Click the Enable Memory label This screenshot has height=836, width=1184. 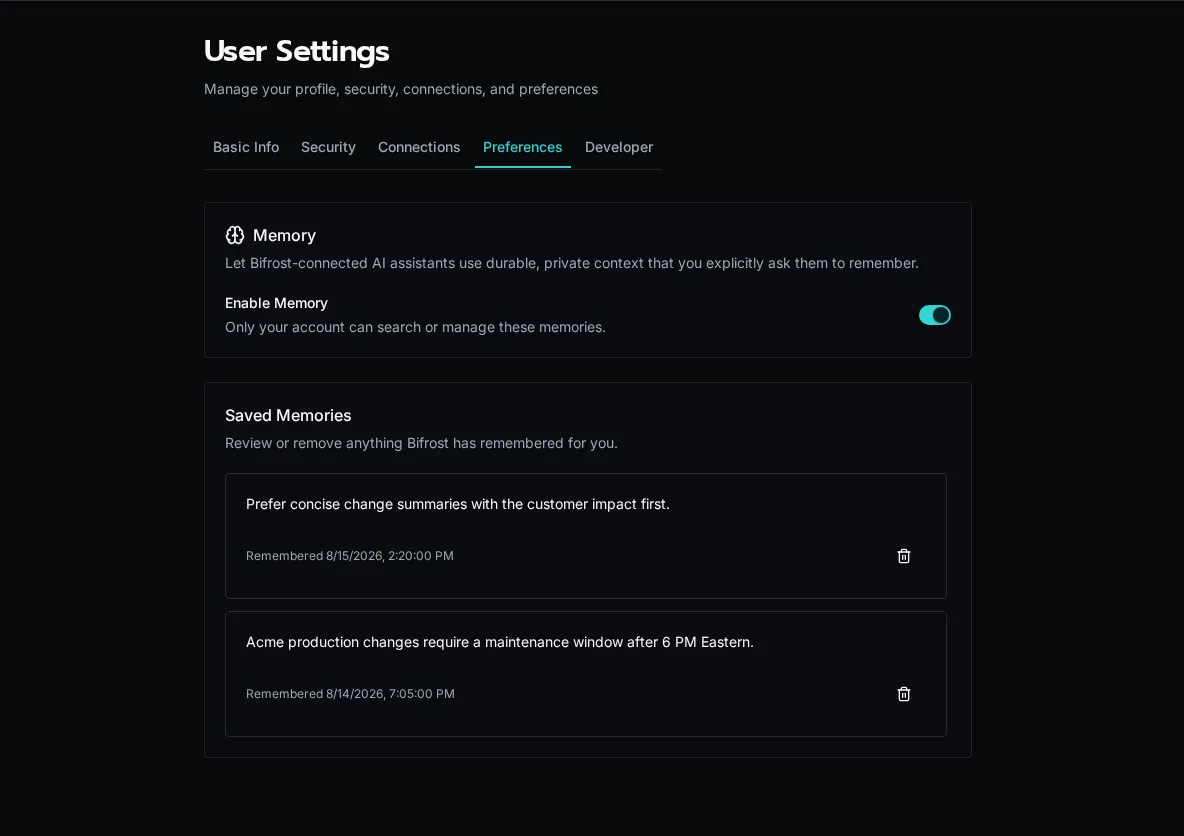[x=276, y=303]
